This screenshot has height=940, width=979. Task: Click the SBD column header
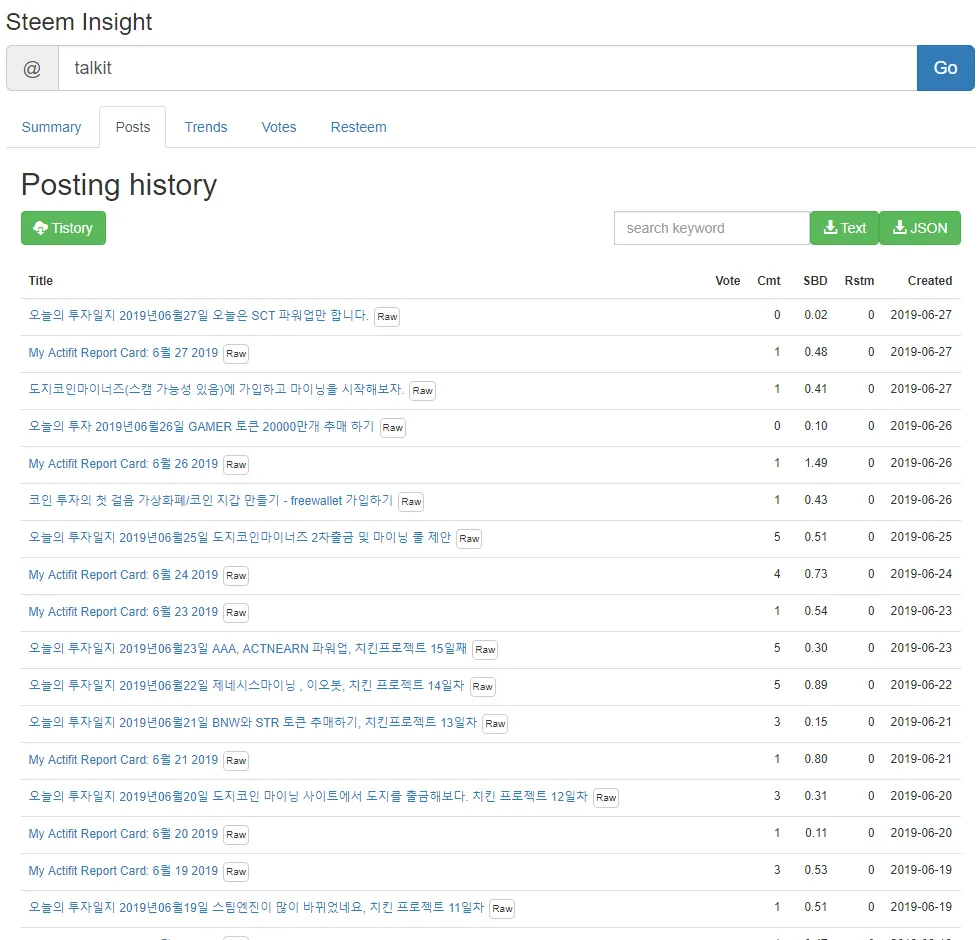coord(815,281)
